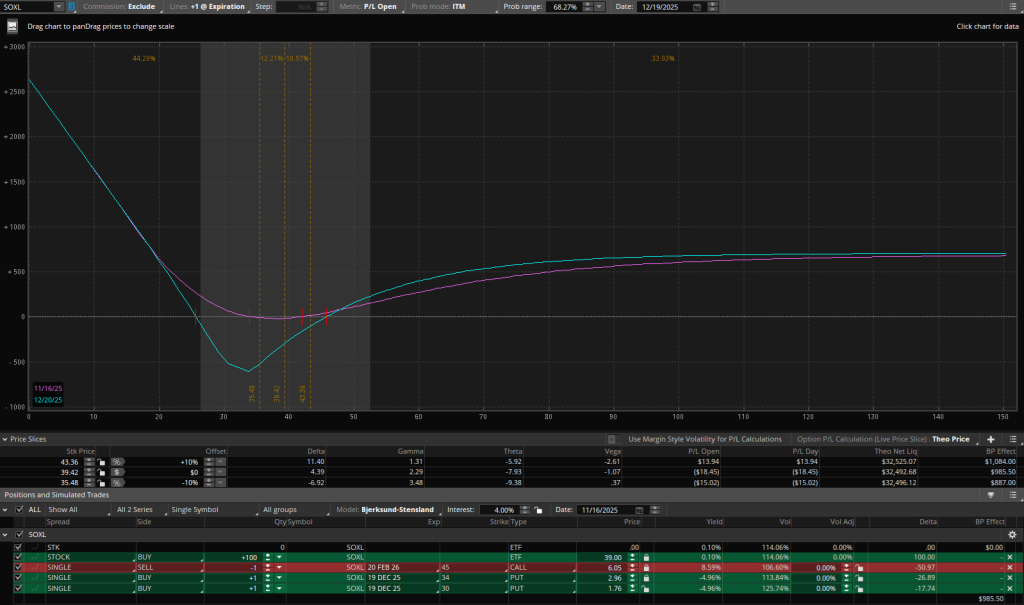Open the calendar next to the 11/16/2025 date

pyautogui.click(x=638, y=510)
